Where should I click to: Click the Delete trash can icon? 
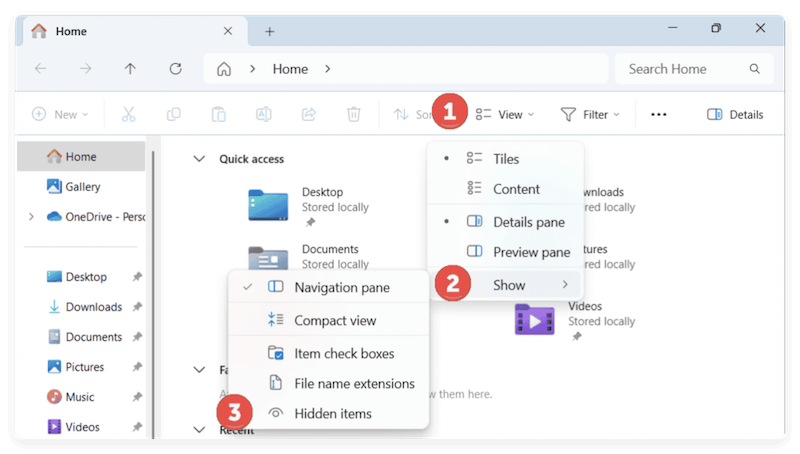[353, 114]
